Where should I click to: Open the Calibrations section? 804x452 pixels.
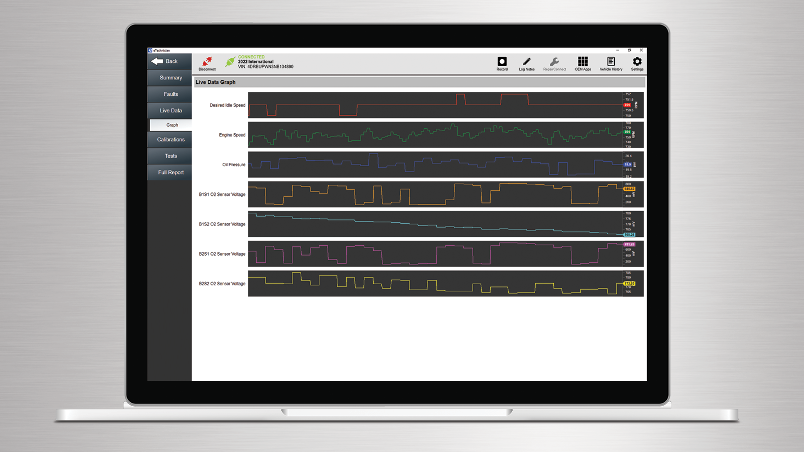169,140
